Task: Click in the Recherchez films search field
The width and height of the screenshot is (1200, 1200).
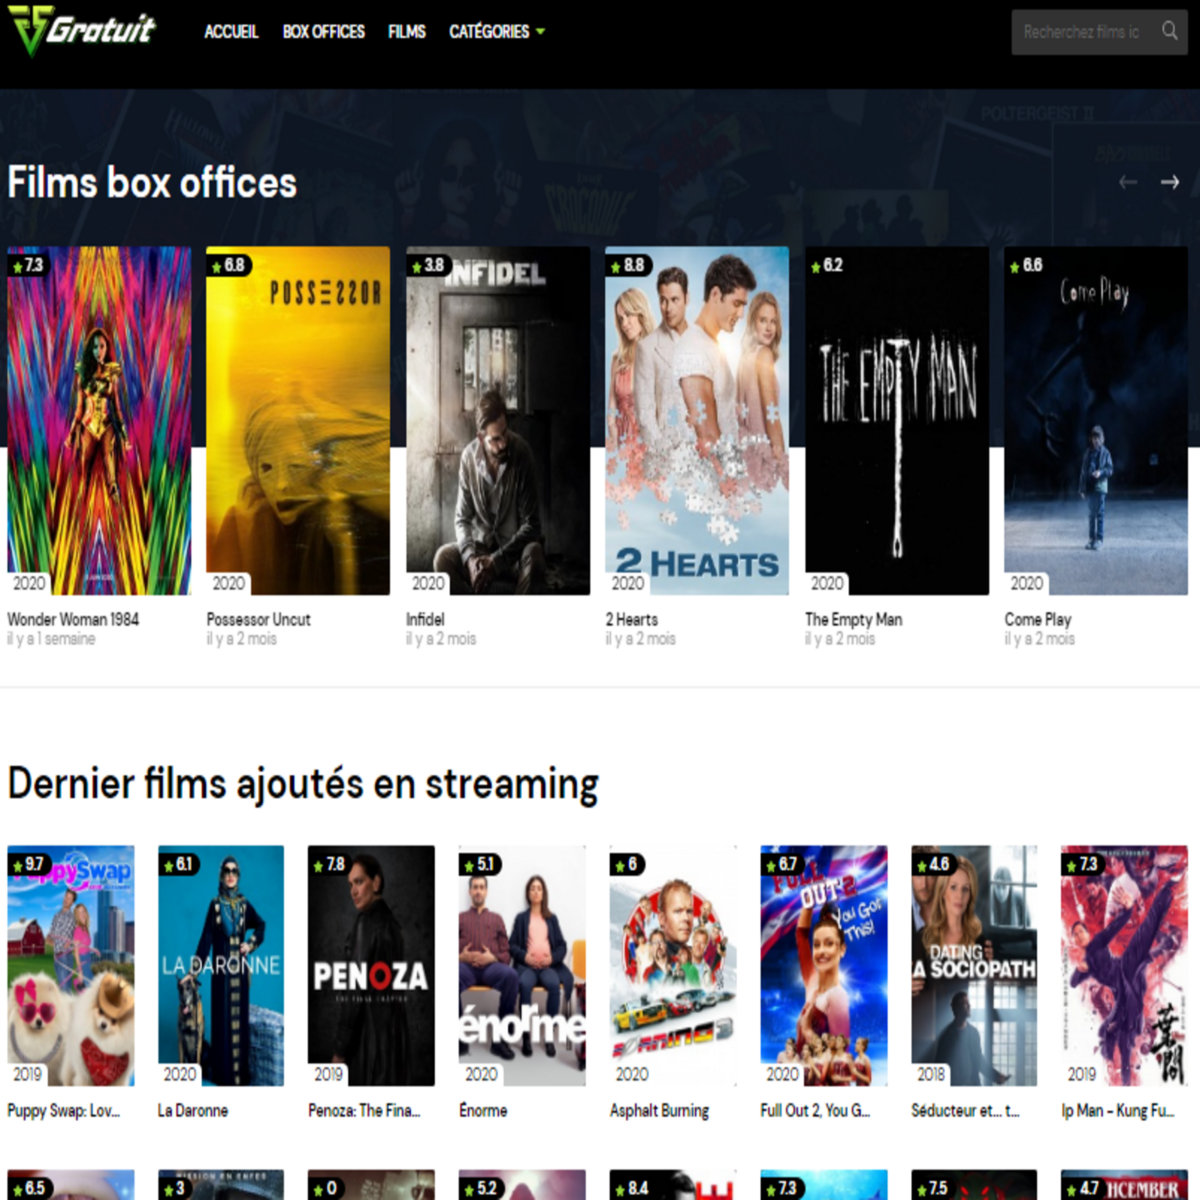Action: (1081, 32)
